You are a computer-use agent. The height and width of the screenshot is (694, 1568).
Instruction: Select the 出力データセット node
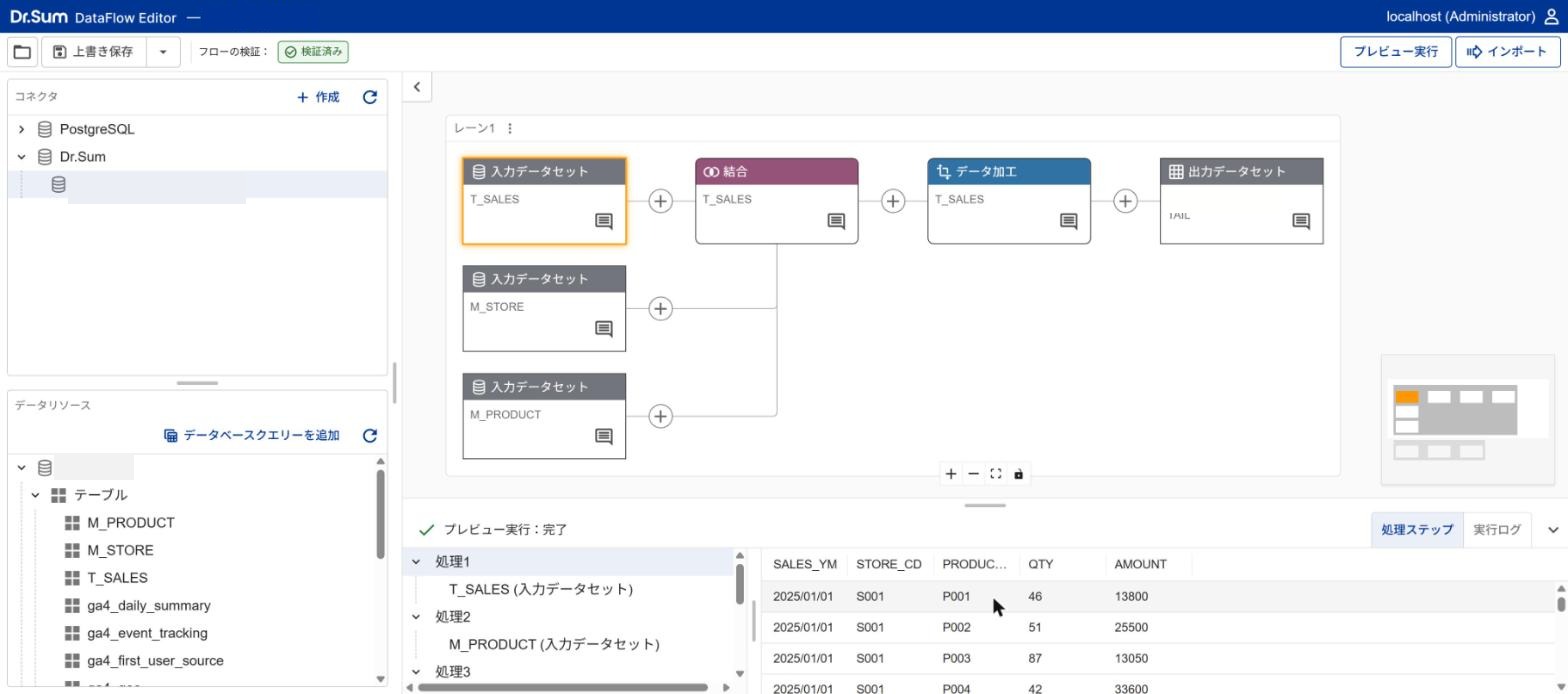(x=1241, y=201)
